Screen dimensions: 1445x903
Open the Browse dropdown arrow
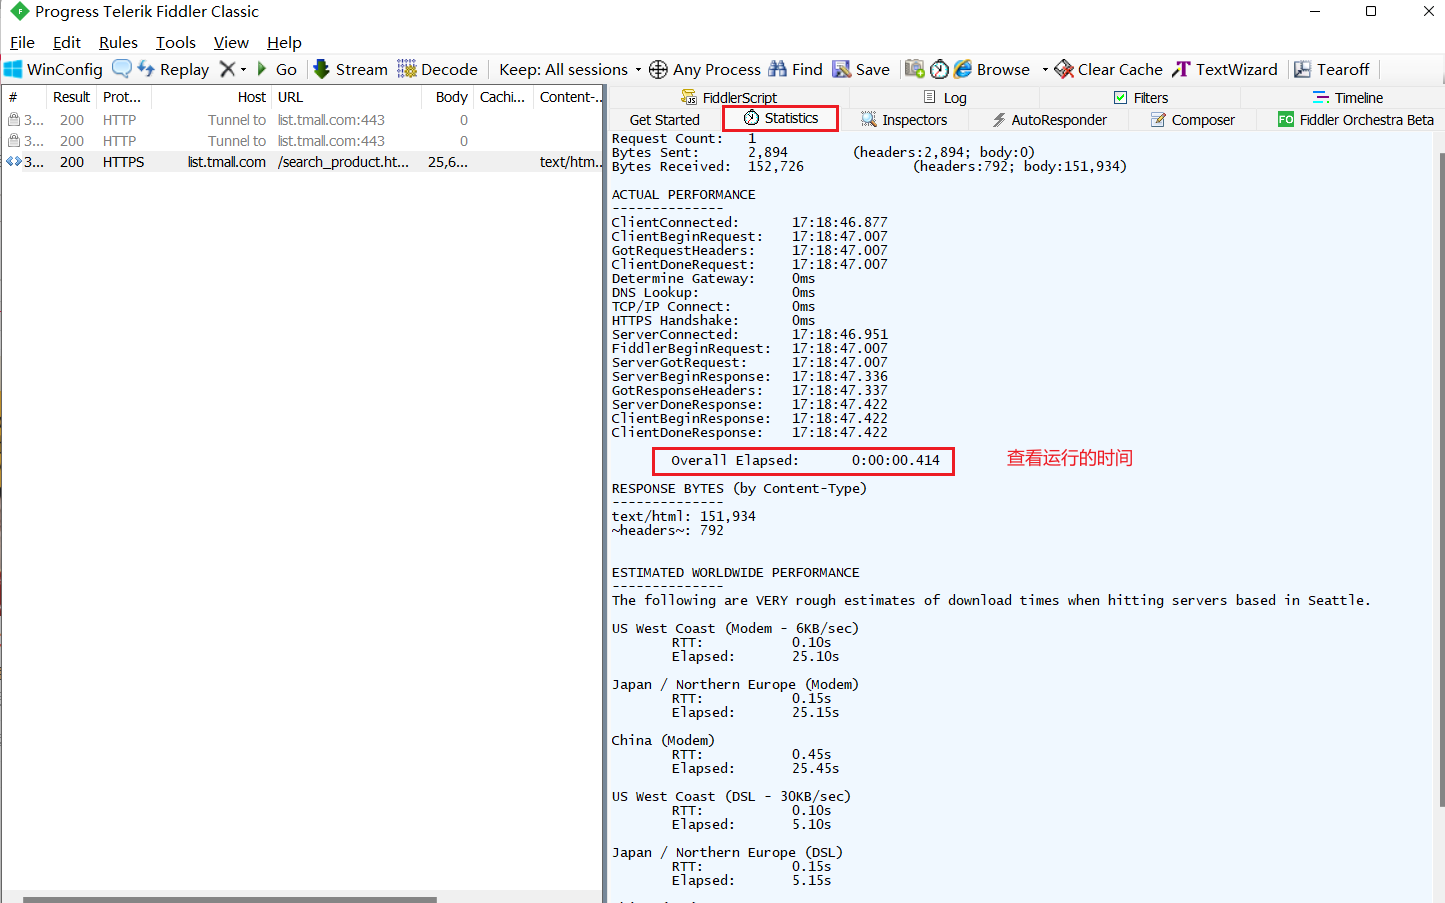[x=1044, y=69]
